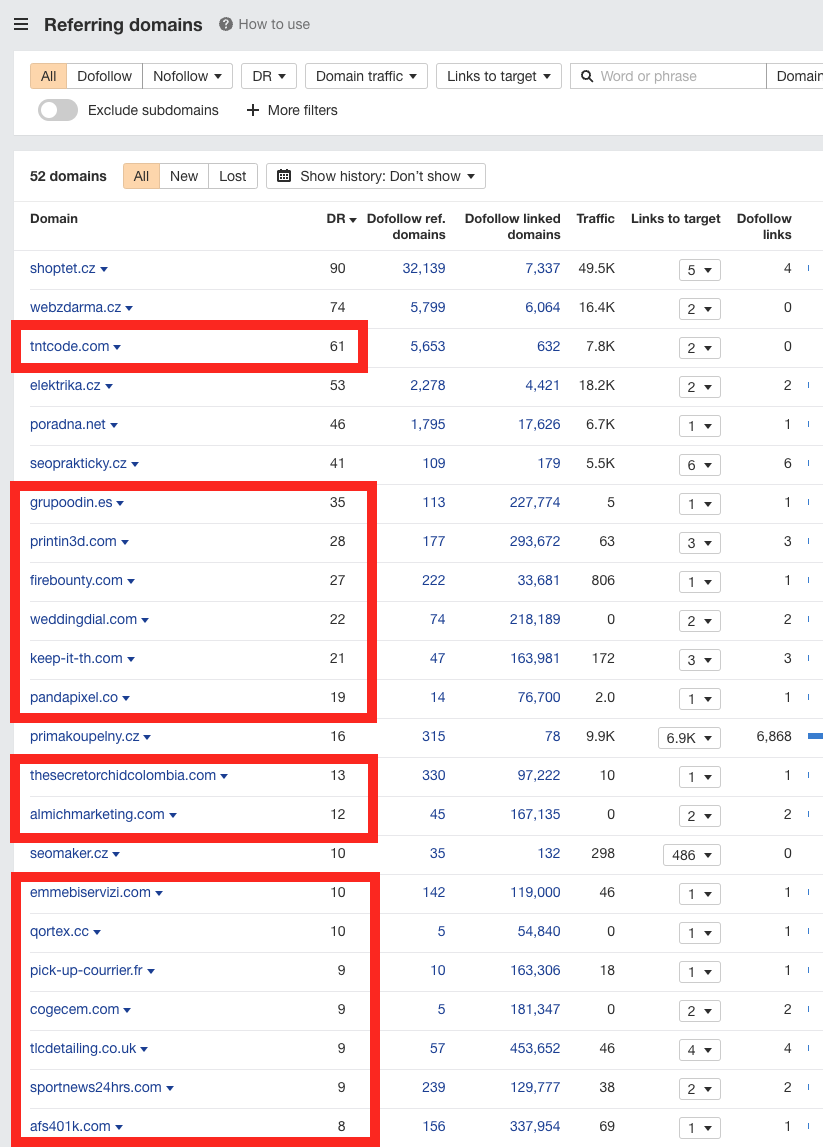
Task: Click the 52 domains count text
Action: 68,176
